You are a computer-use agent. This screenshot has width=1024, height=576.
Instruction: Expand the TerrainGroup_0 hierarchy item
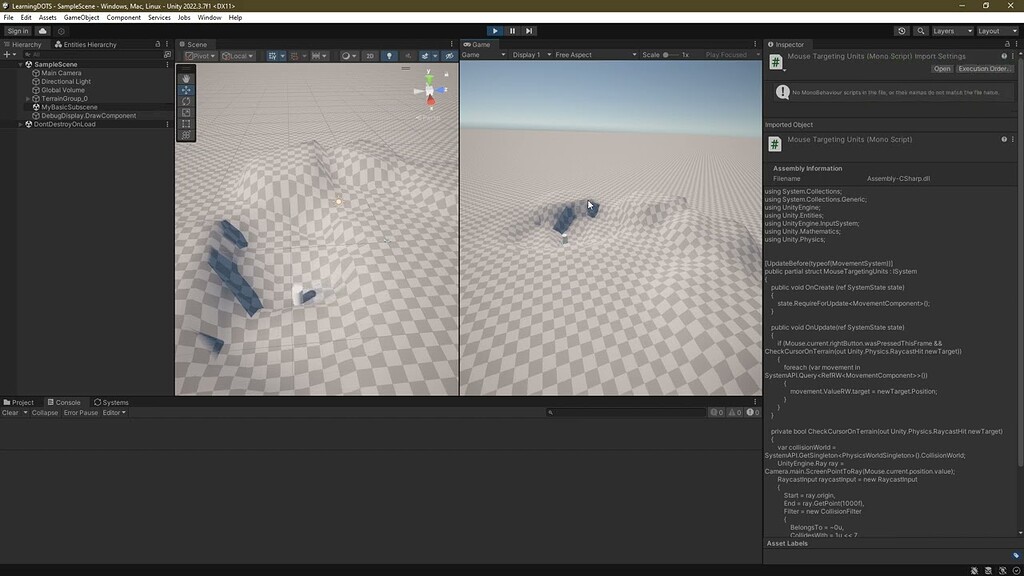(x=30, y=98)
